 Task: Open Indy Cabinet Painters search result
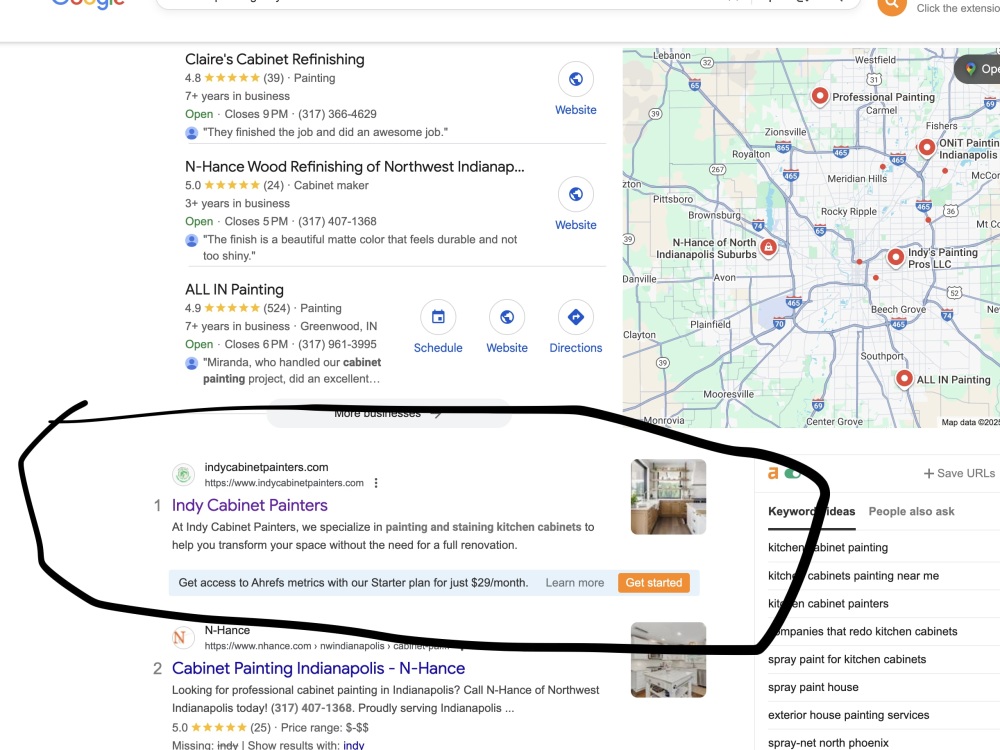pos(249,505)
